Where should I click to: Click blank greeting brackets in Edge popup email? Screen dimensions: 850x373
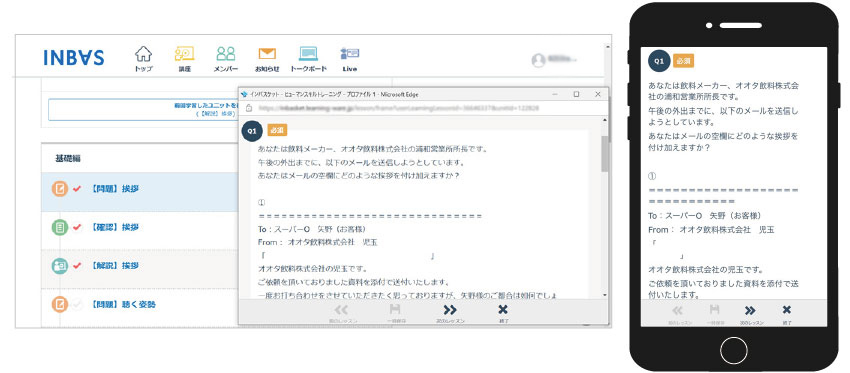coord(347,256)
